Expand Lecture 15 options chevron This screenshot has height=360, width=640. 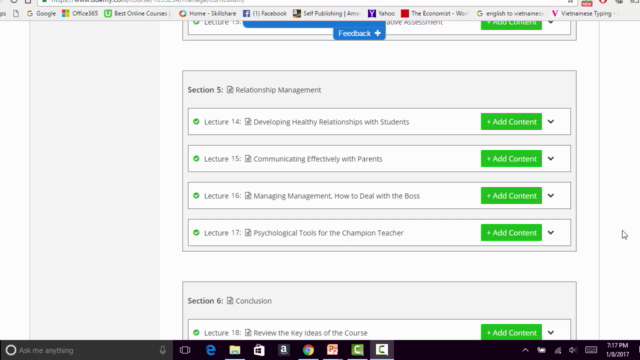click(x=551, y=159)
